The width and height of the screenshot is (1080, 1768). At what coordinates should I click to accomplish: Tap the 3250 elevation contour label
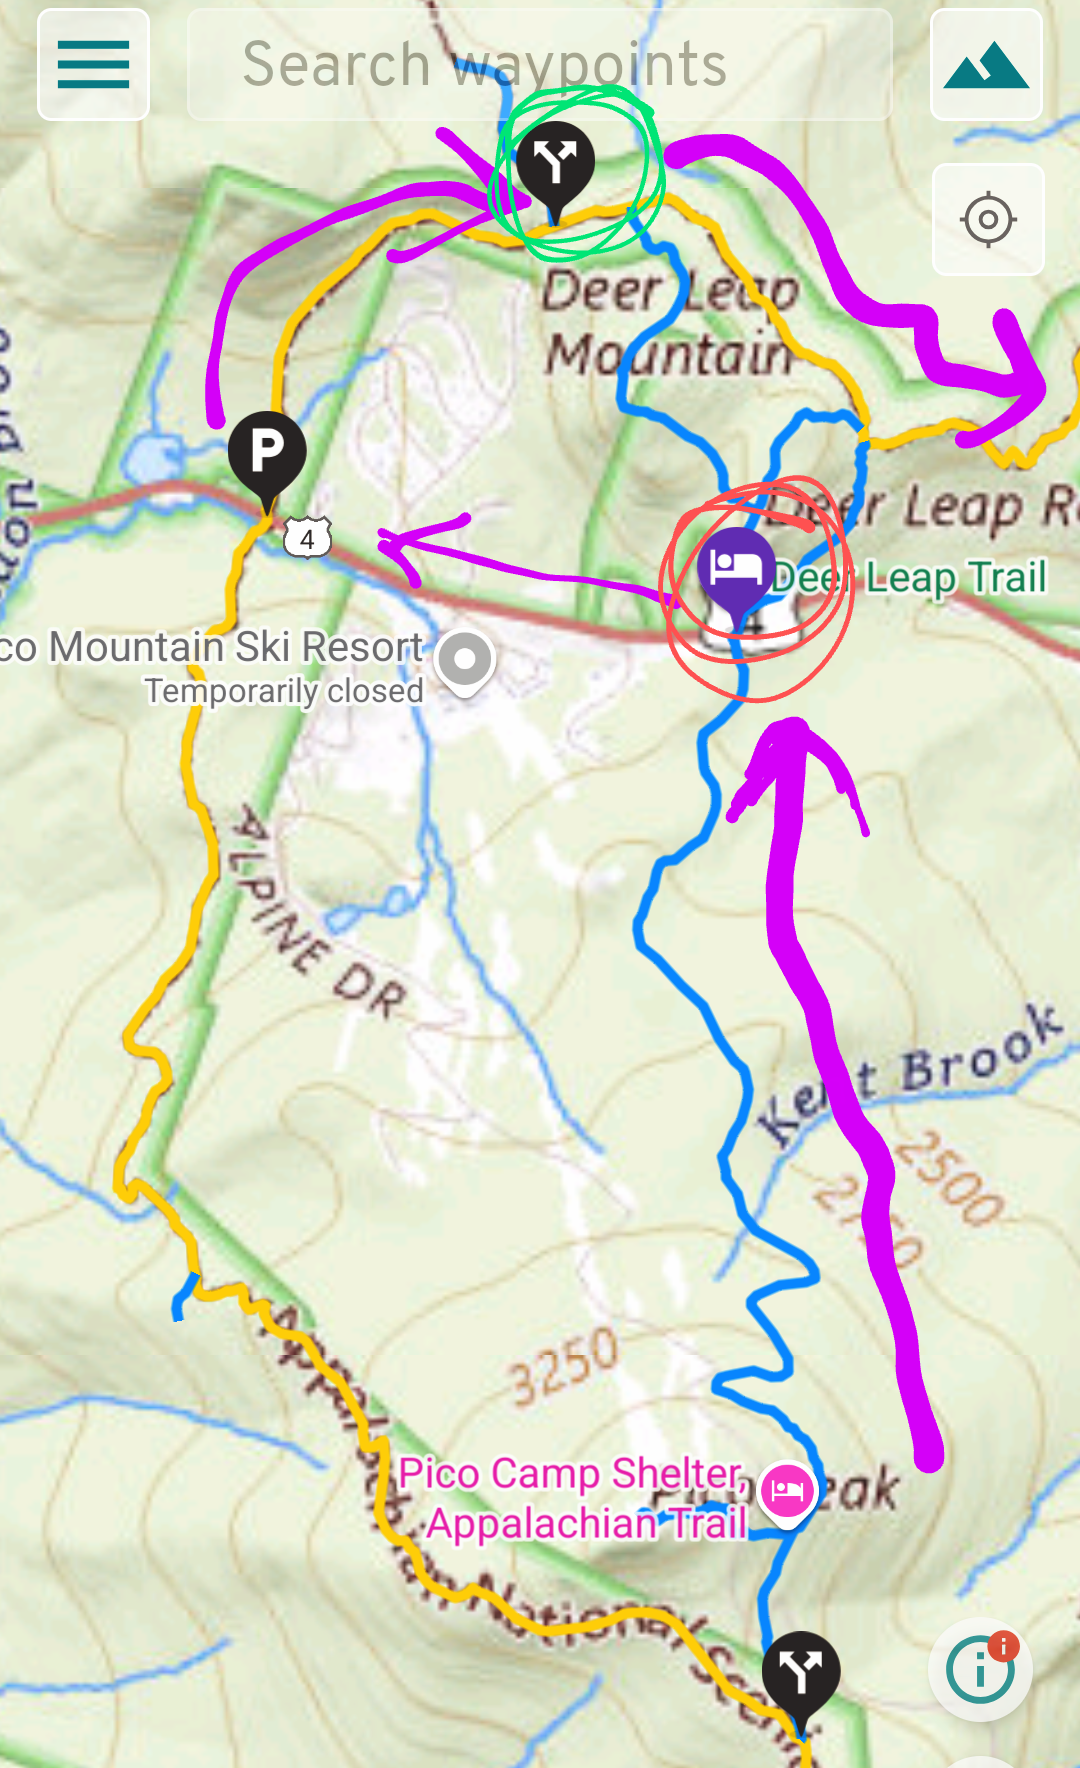[x=563, y=1366]
